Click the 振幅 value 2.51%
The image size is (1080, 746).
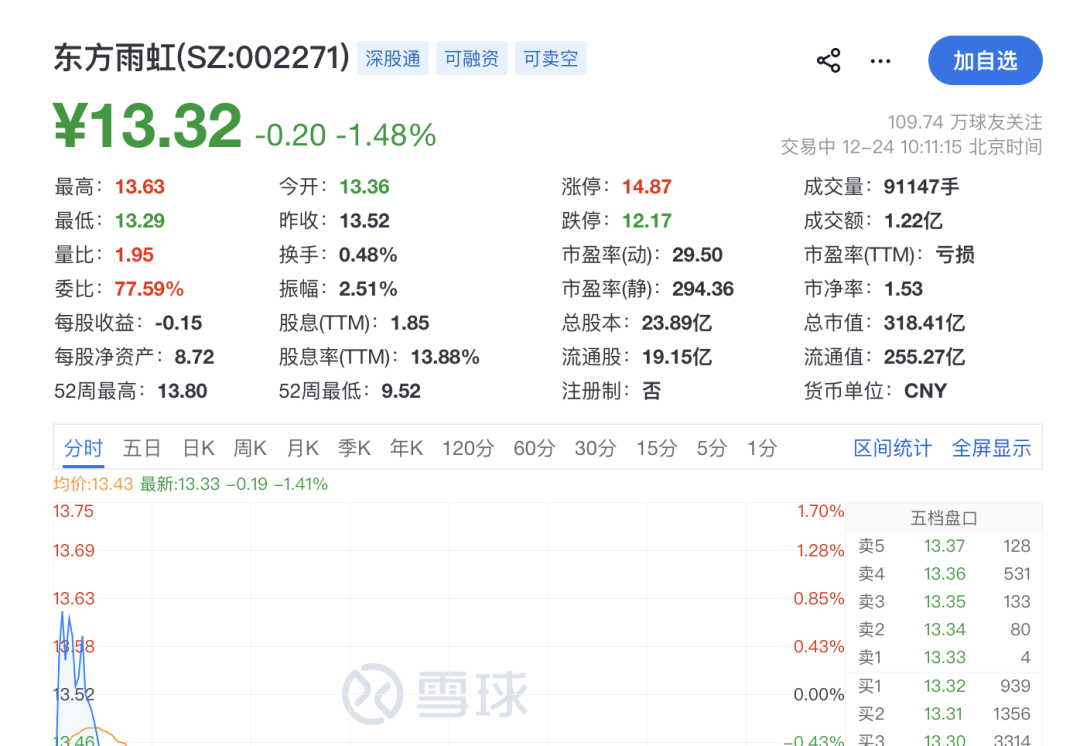pyautogui.click(x=368, y=289)
